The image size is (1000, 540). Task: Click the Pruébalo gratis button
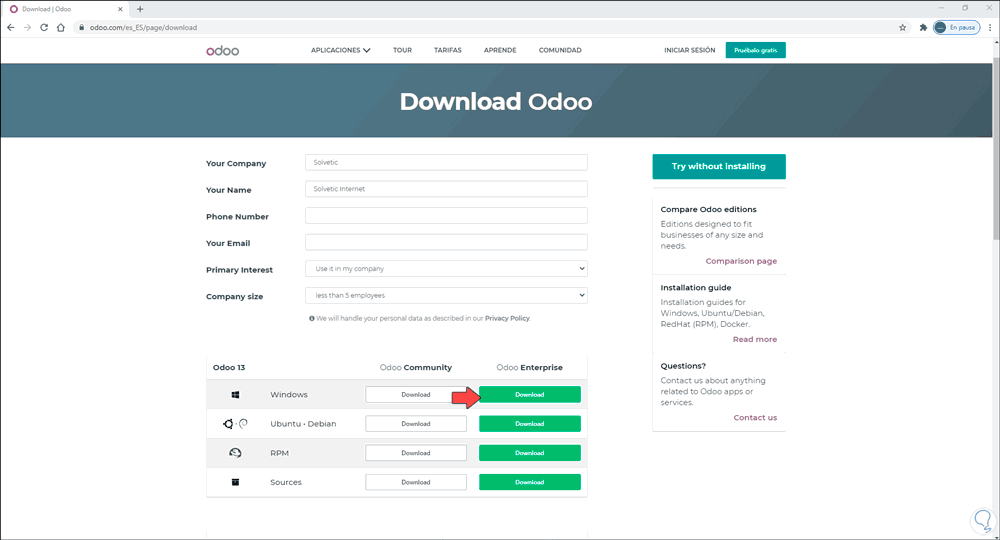756,50
